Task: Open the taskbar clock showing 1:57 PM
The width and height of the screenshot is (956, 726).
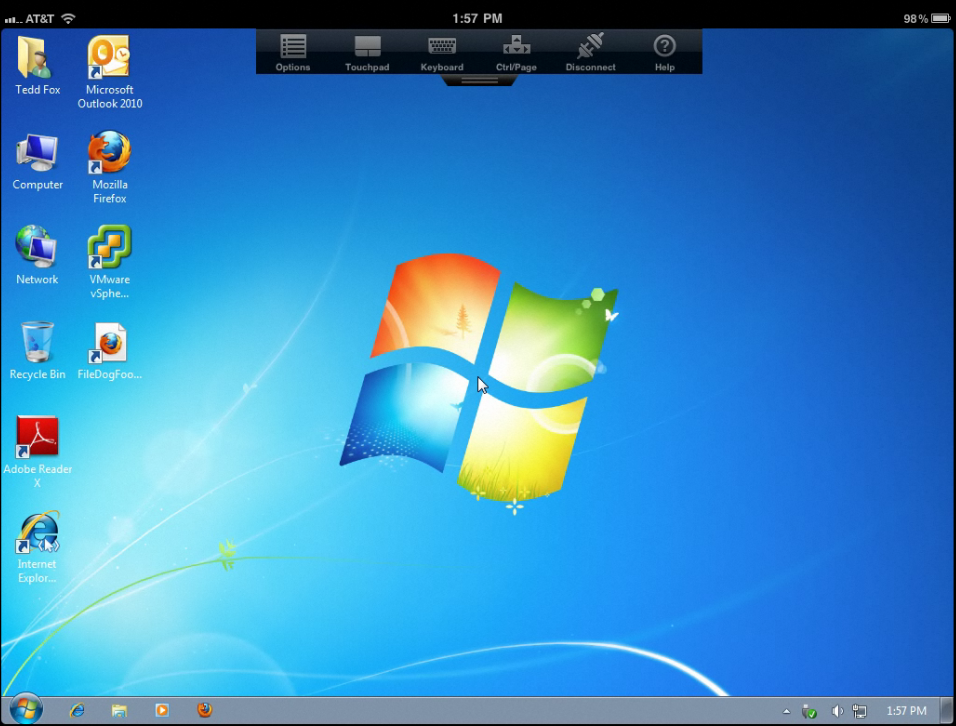Action: 906,711
